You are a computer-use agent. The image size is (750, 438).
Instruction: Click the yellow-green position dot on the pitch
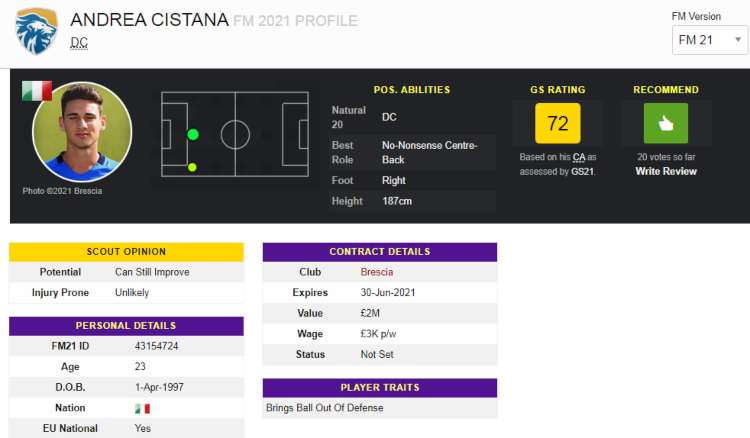click(192, 167)
